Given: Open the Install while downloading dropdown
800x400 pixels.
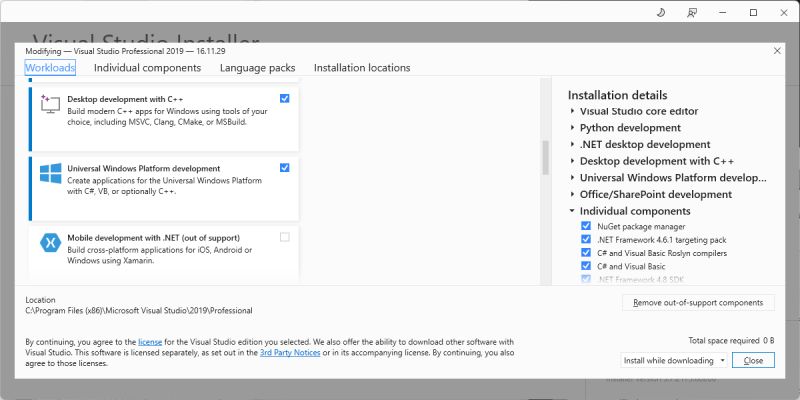Looking at the screenshot, I should [x=673, y=360].
